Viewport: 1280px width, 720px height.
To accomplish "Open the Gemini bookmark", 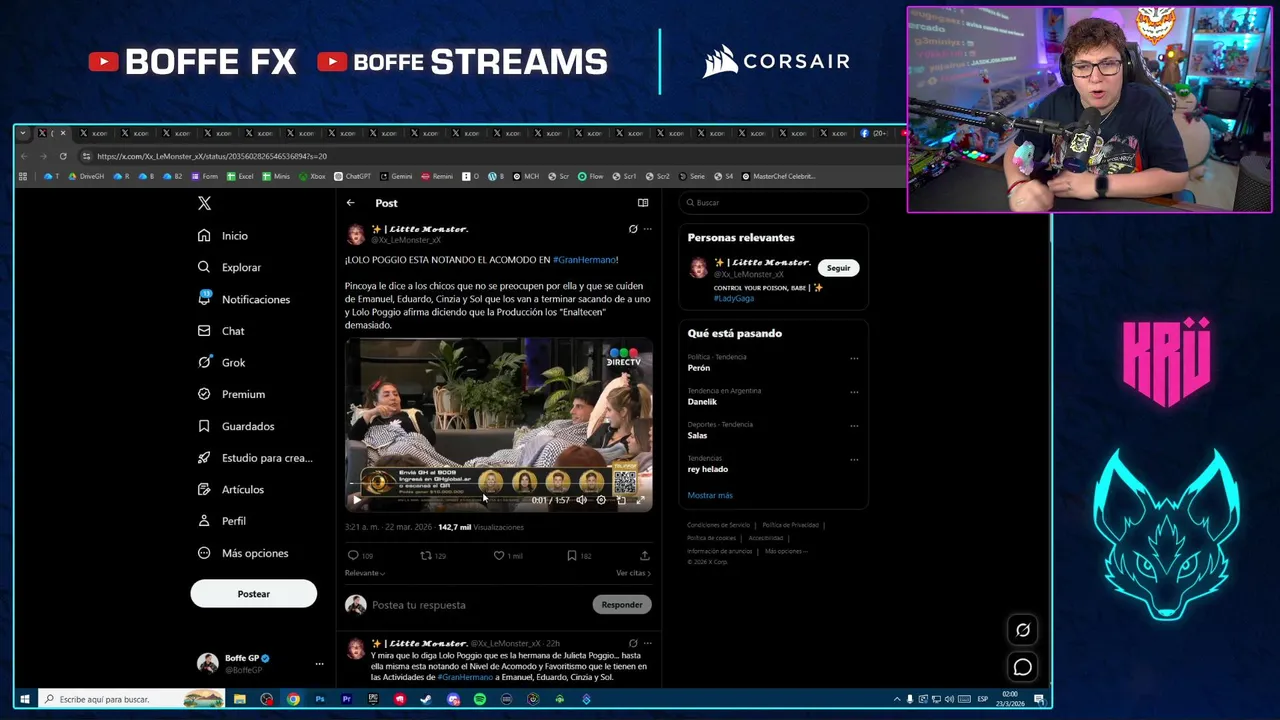I will pyautogui.click(x=396, y=176).
